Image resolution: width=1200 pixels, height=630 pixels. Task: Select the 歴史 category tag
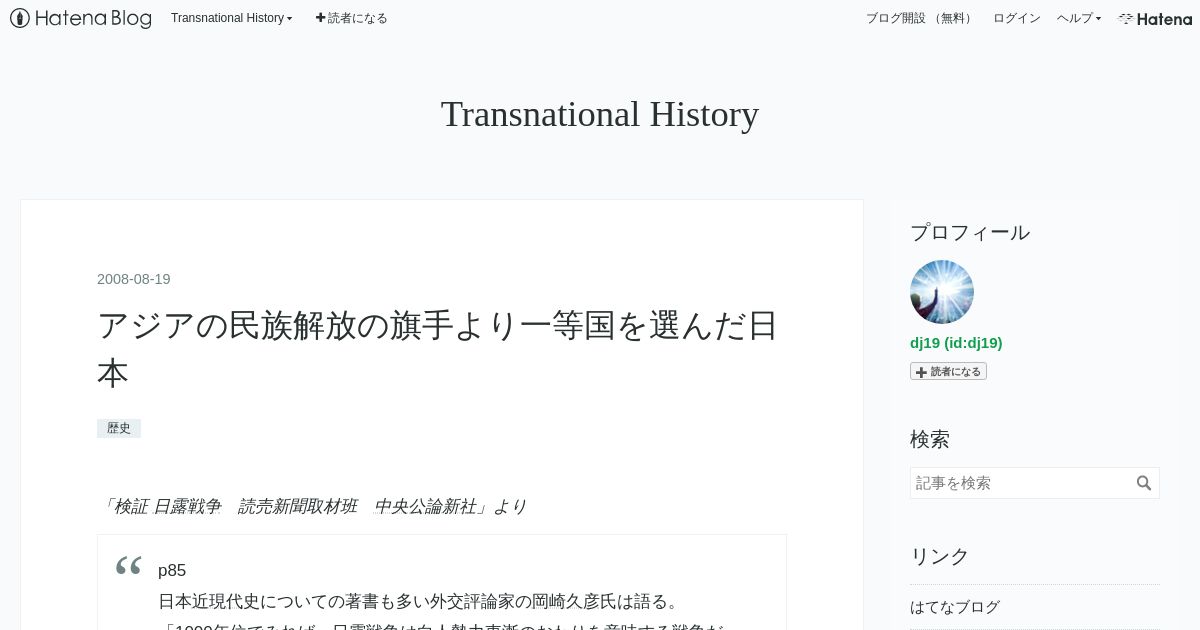point(119,428)
